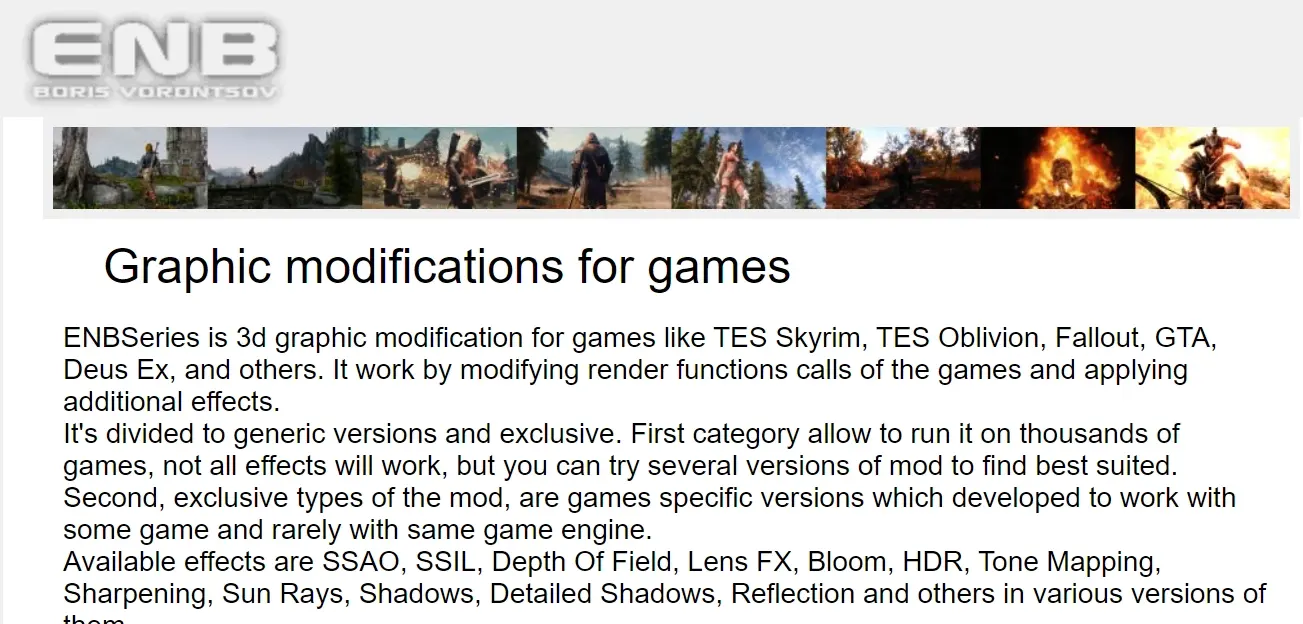Click the flaming skull banner image

click(1058, 168)
